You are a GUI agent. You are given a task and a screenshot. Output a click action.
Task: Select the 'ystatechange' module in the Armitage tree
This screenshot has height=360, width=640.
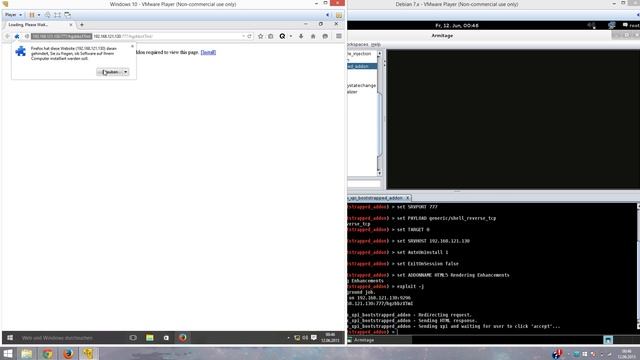(362, 86)
